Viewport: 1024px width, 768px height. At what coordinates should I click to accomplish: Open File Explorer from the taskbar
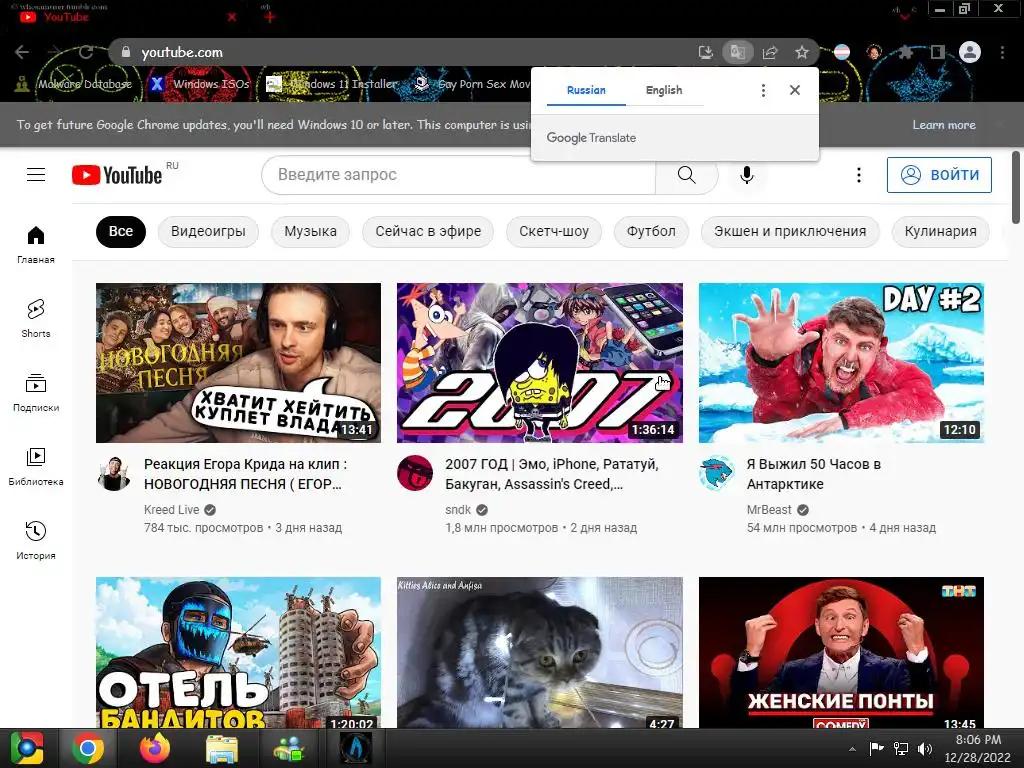pos(221,749)
